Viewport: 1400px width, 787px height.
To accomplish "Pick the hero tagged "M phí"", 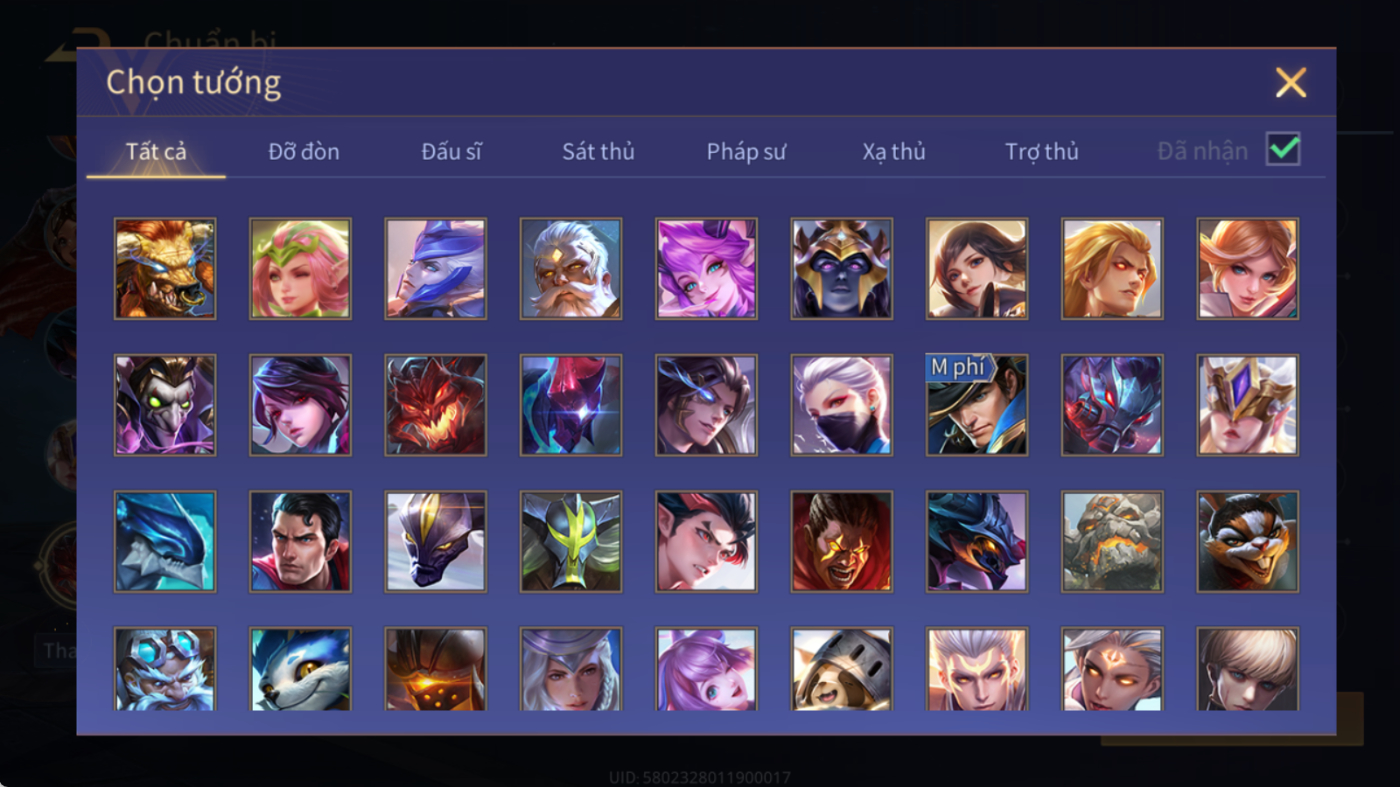I will 977,405.
